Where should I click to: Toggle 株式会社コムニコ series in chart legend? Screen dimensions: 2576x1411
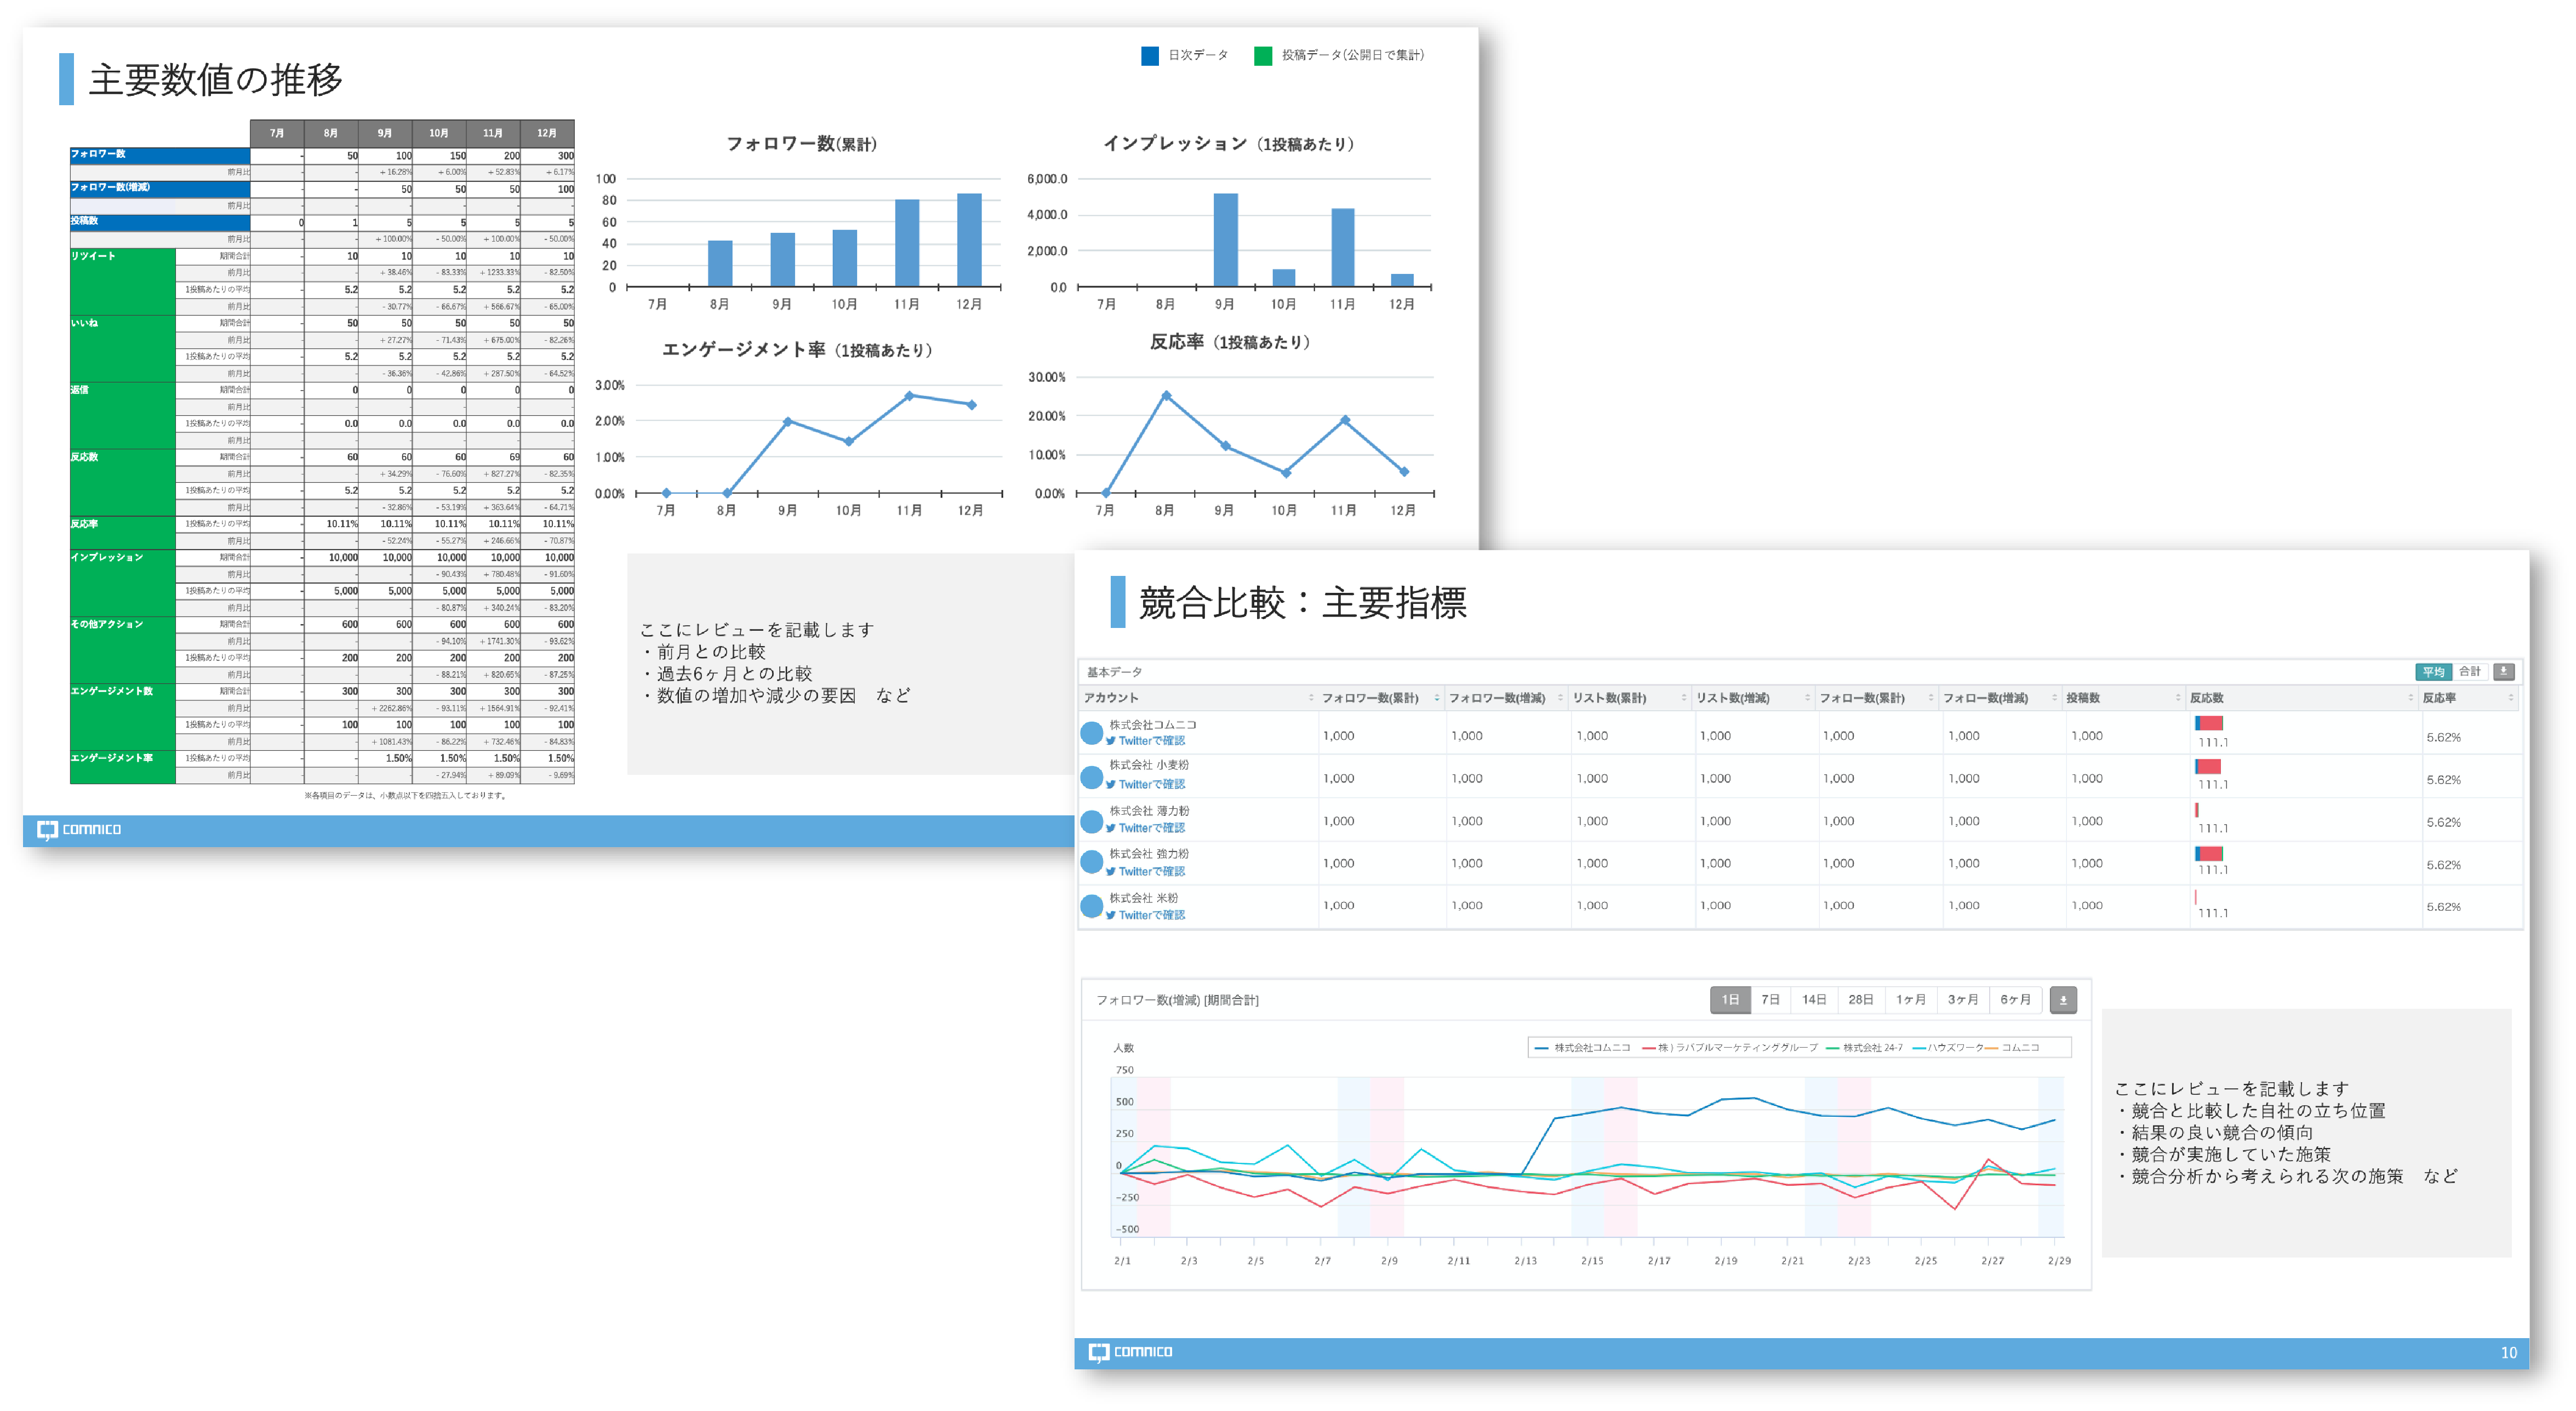1582,1047
